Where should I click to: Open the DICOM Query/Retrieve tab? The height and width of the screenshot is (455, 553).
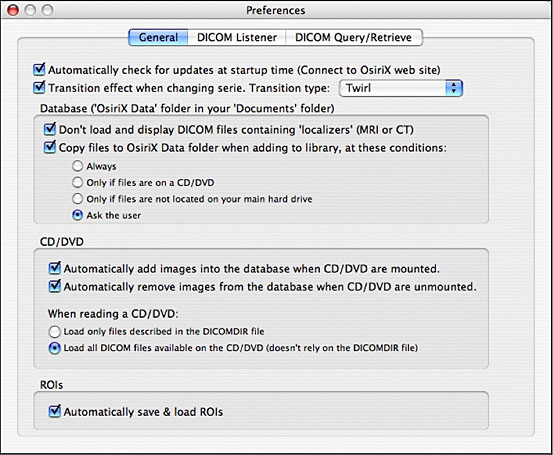354,37
